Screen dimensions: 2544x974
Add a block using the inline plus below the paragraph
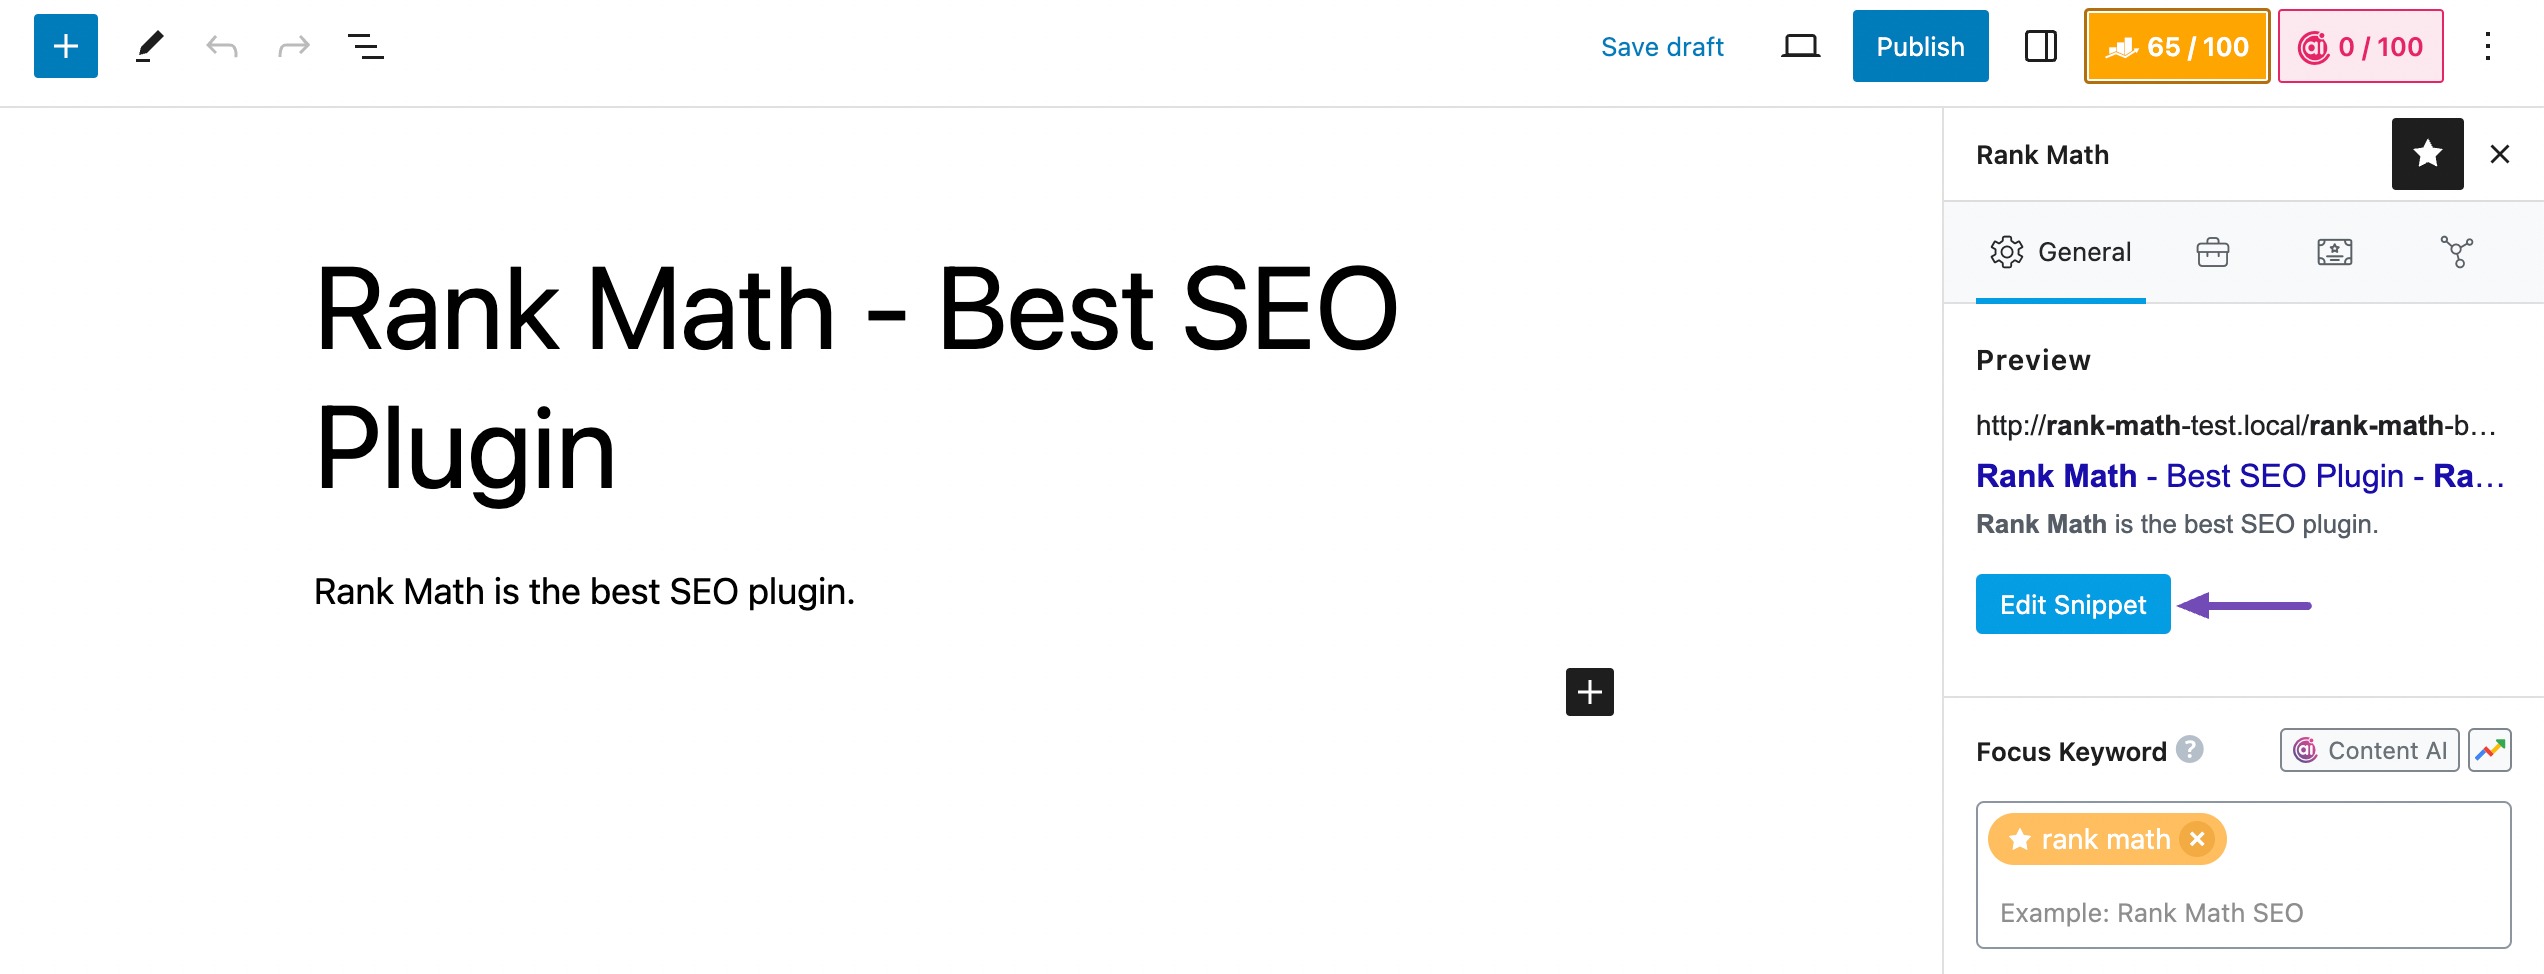tap(1588, 691)
